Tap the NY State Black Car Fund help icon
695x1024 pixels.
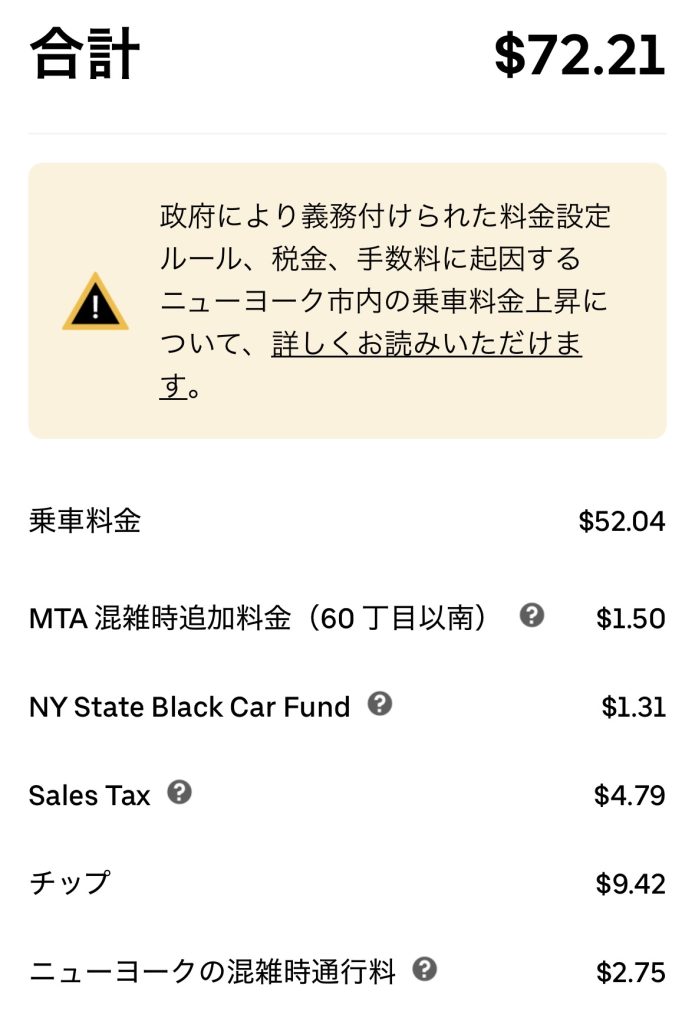click(379, 704)
